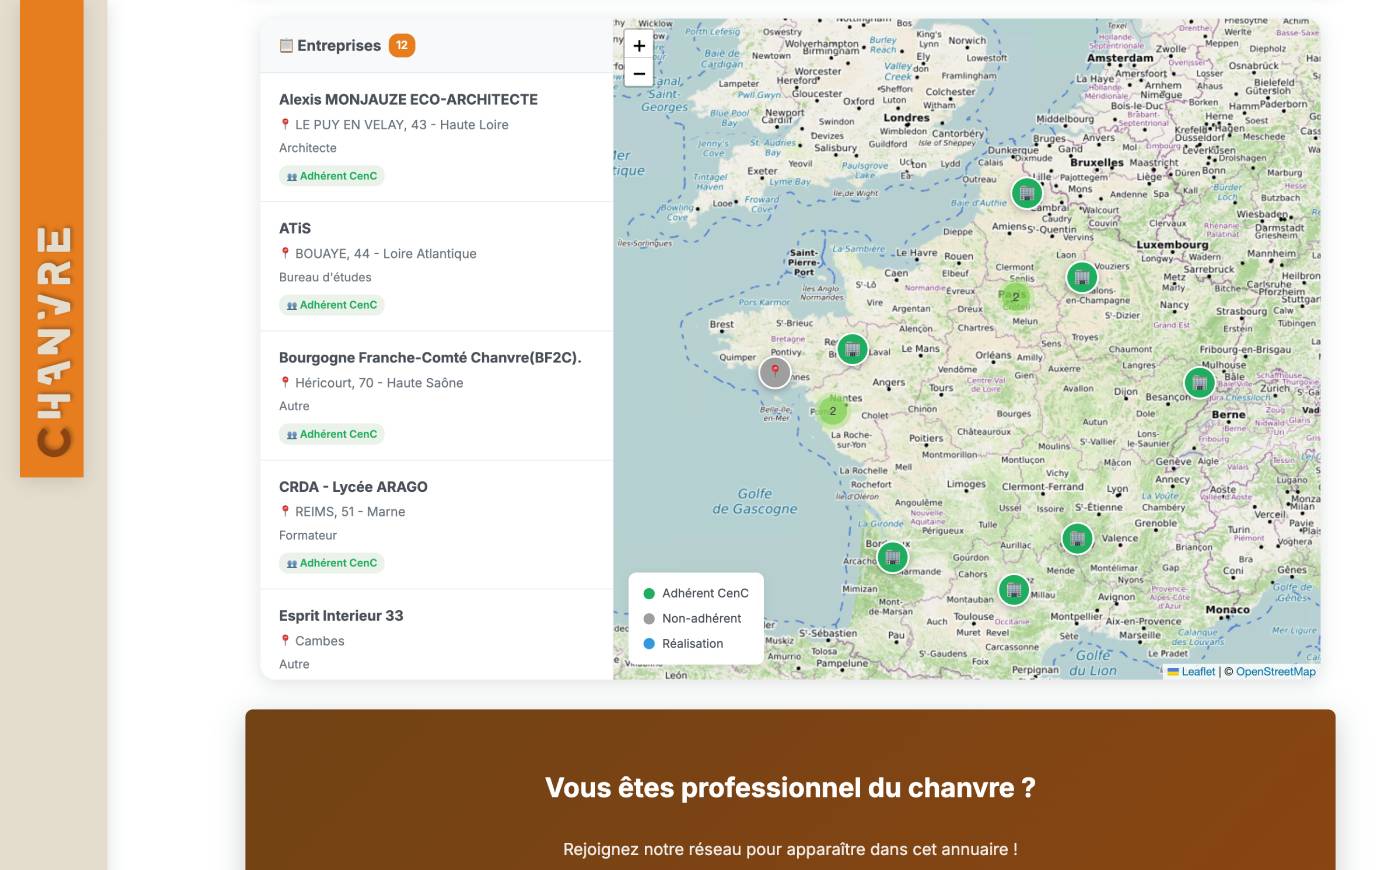Click the grey non-adhérent pin near Vannes
Viewport: 1400px width, 870px height.
pos(775,371)
